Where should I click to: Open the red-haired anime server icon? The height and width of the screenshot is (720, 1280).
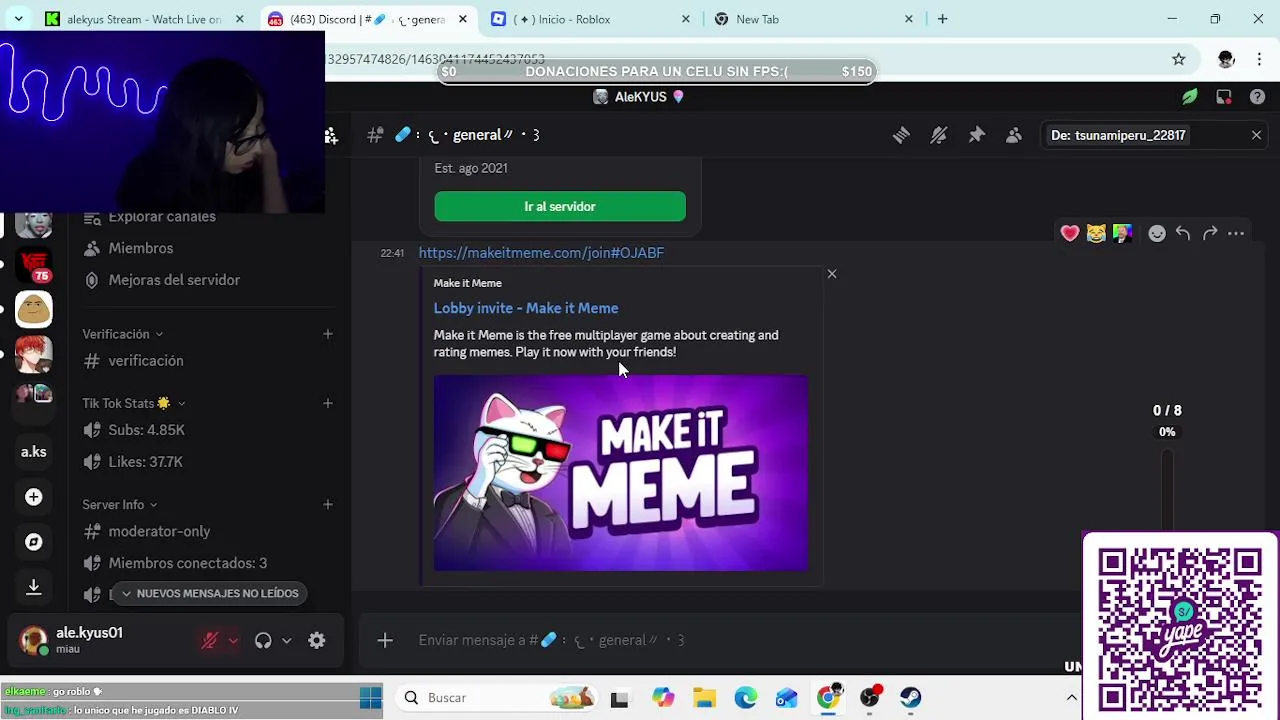(34, 355)
